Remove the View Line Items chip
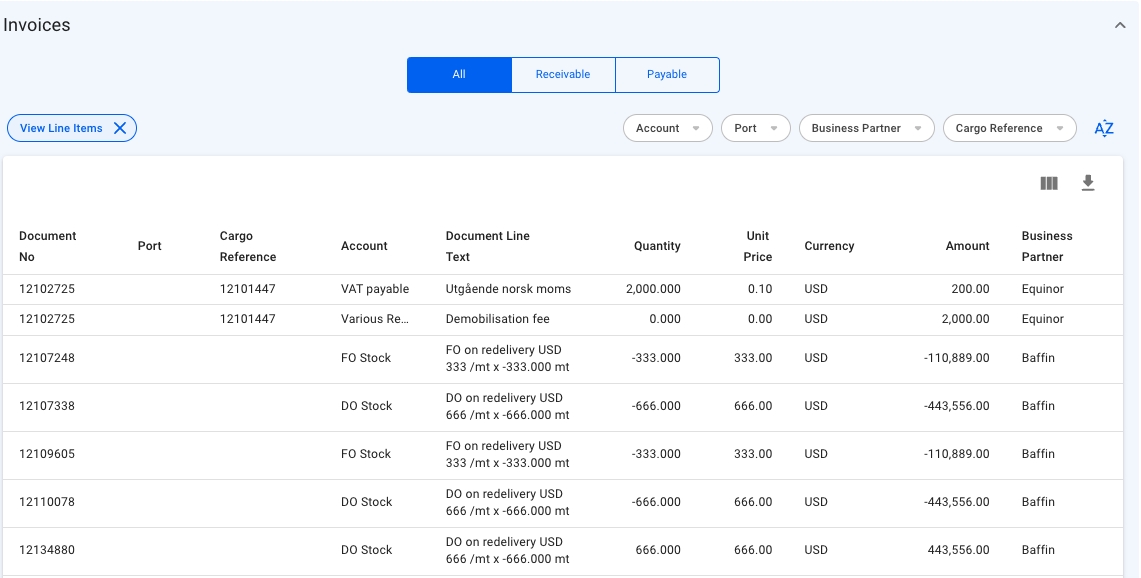The width and height of the screenshot is (1141, 578). [x=120, y=128]
